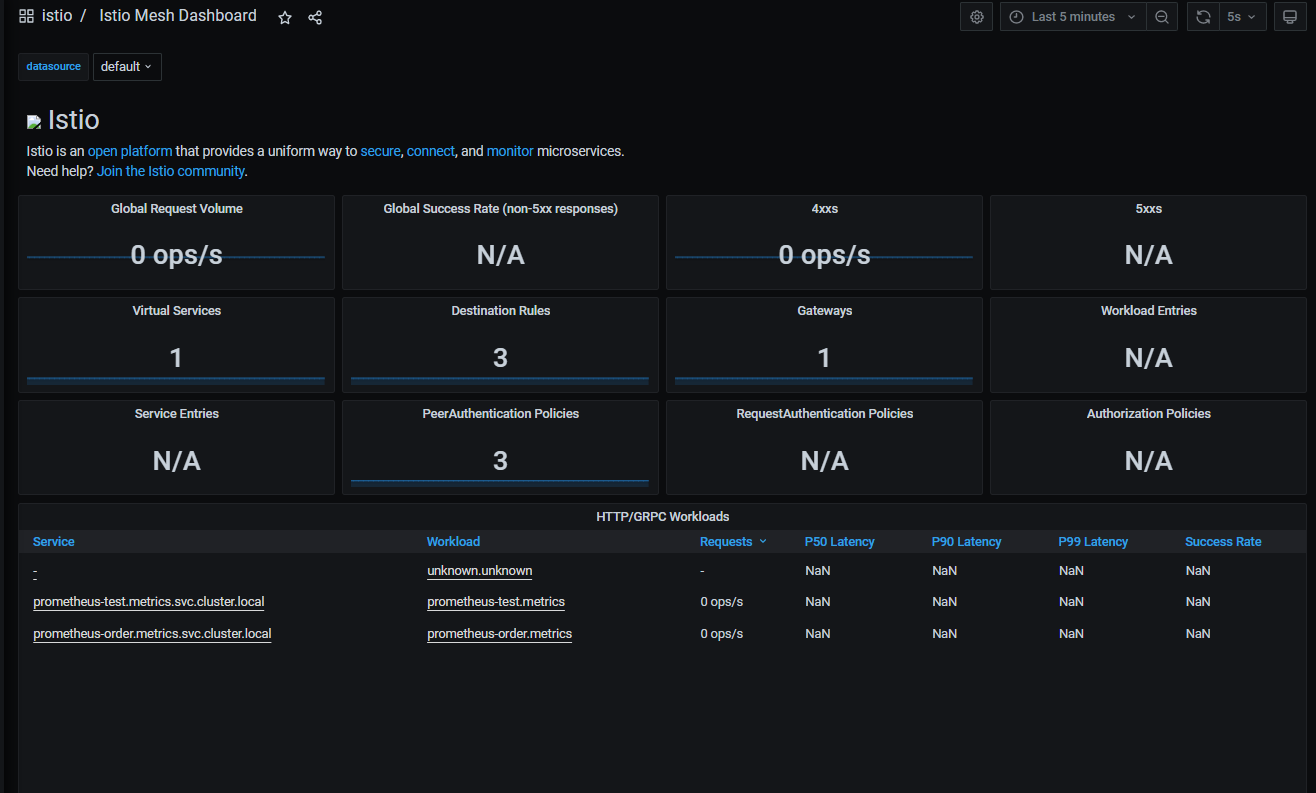Click the Istio logo next to the heading
This screenshot has width=1316, height=793.
[x=33, y=121]
